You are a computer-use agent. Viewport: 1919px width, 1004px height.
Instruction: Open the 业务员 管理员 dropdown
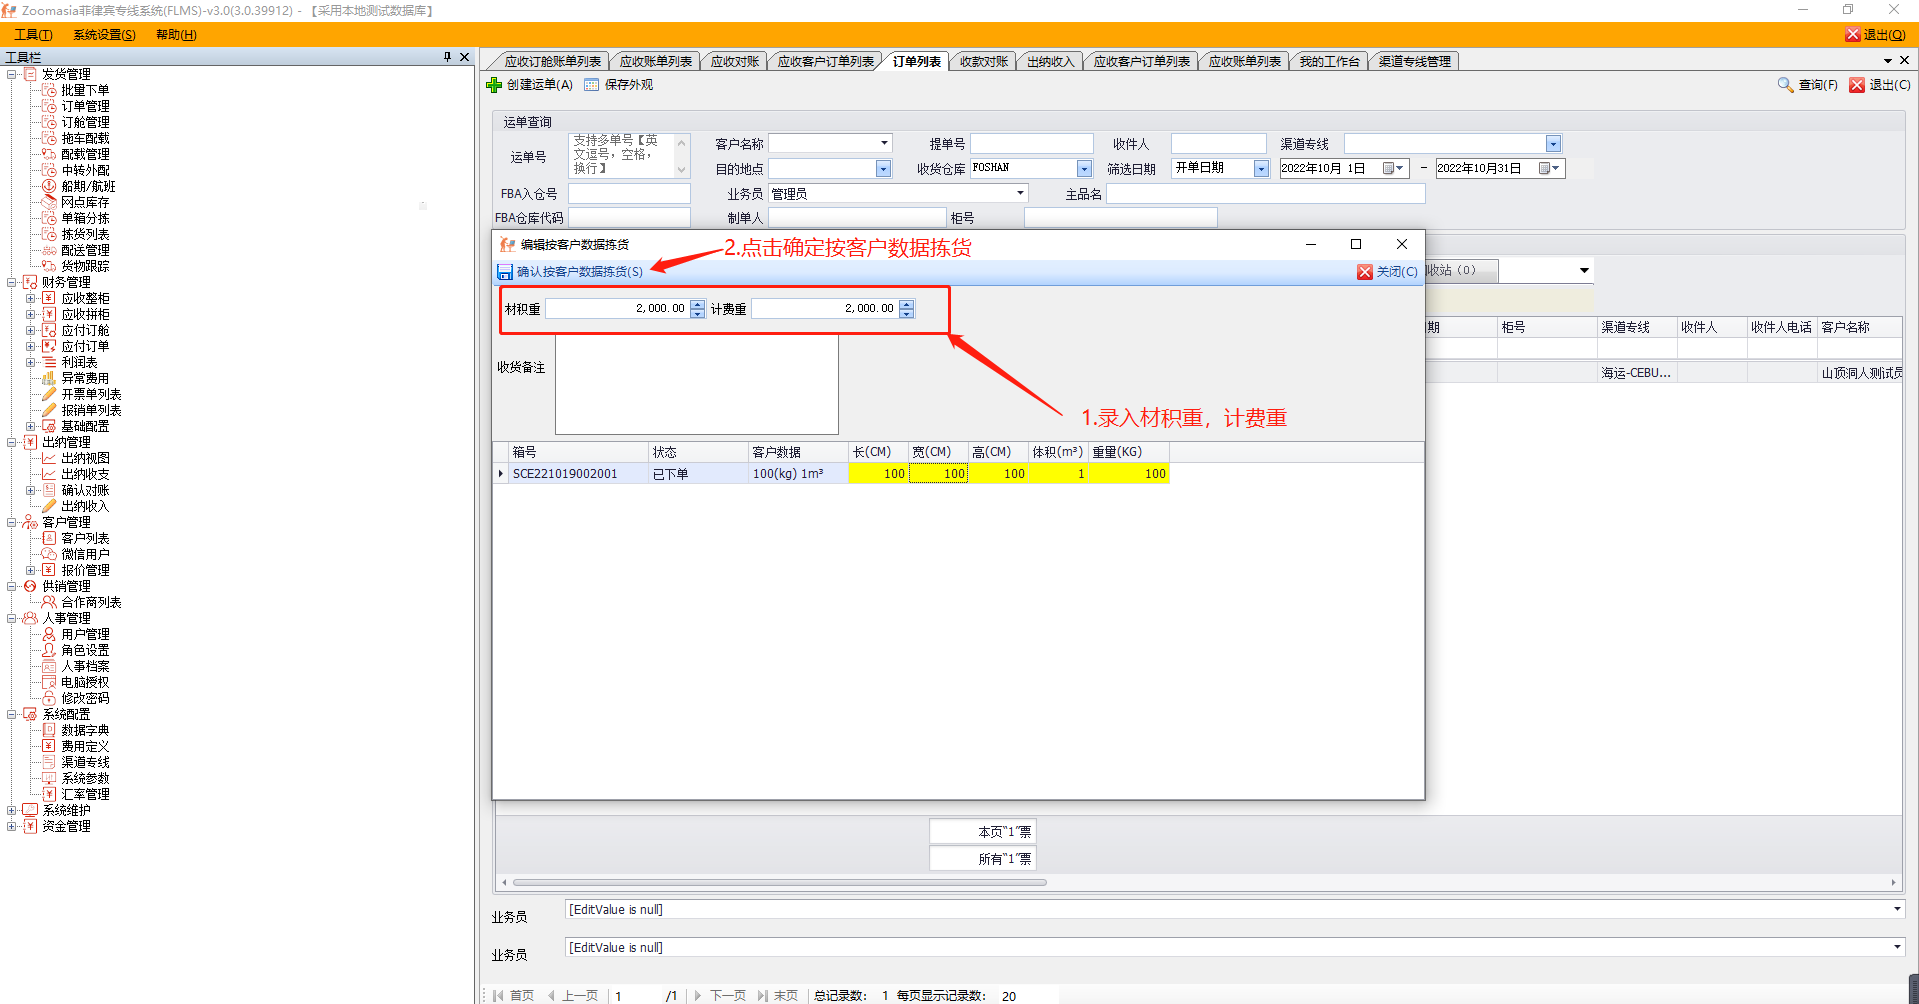click(1020, 193)
